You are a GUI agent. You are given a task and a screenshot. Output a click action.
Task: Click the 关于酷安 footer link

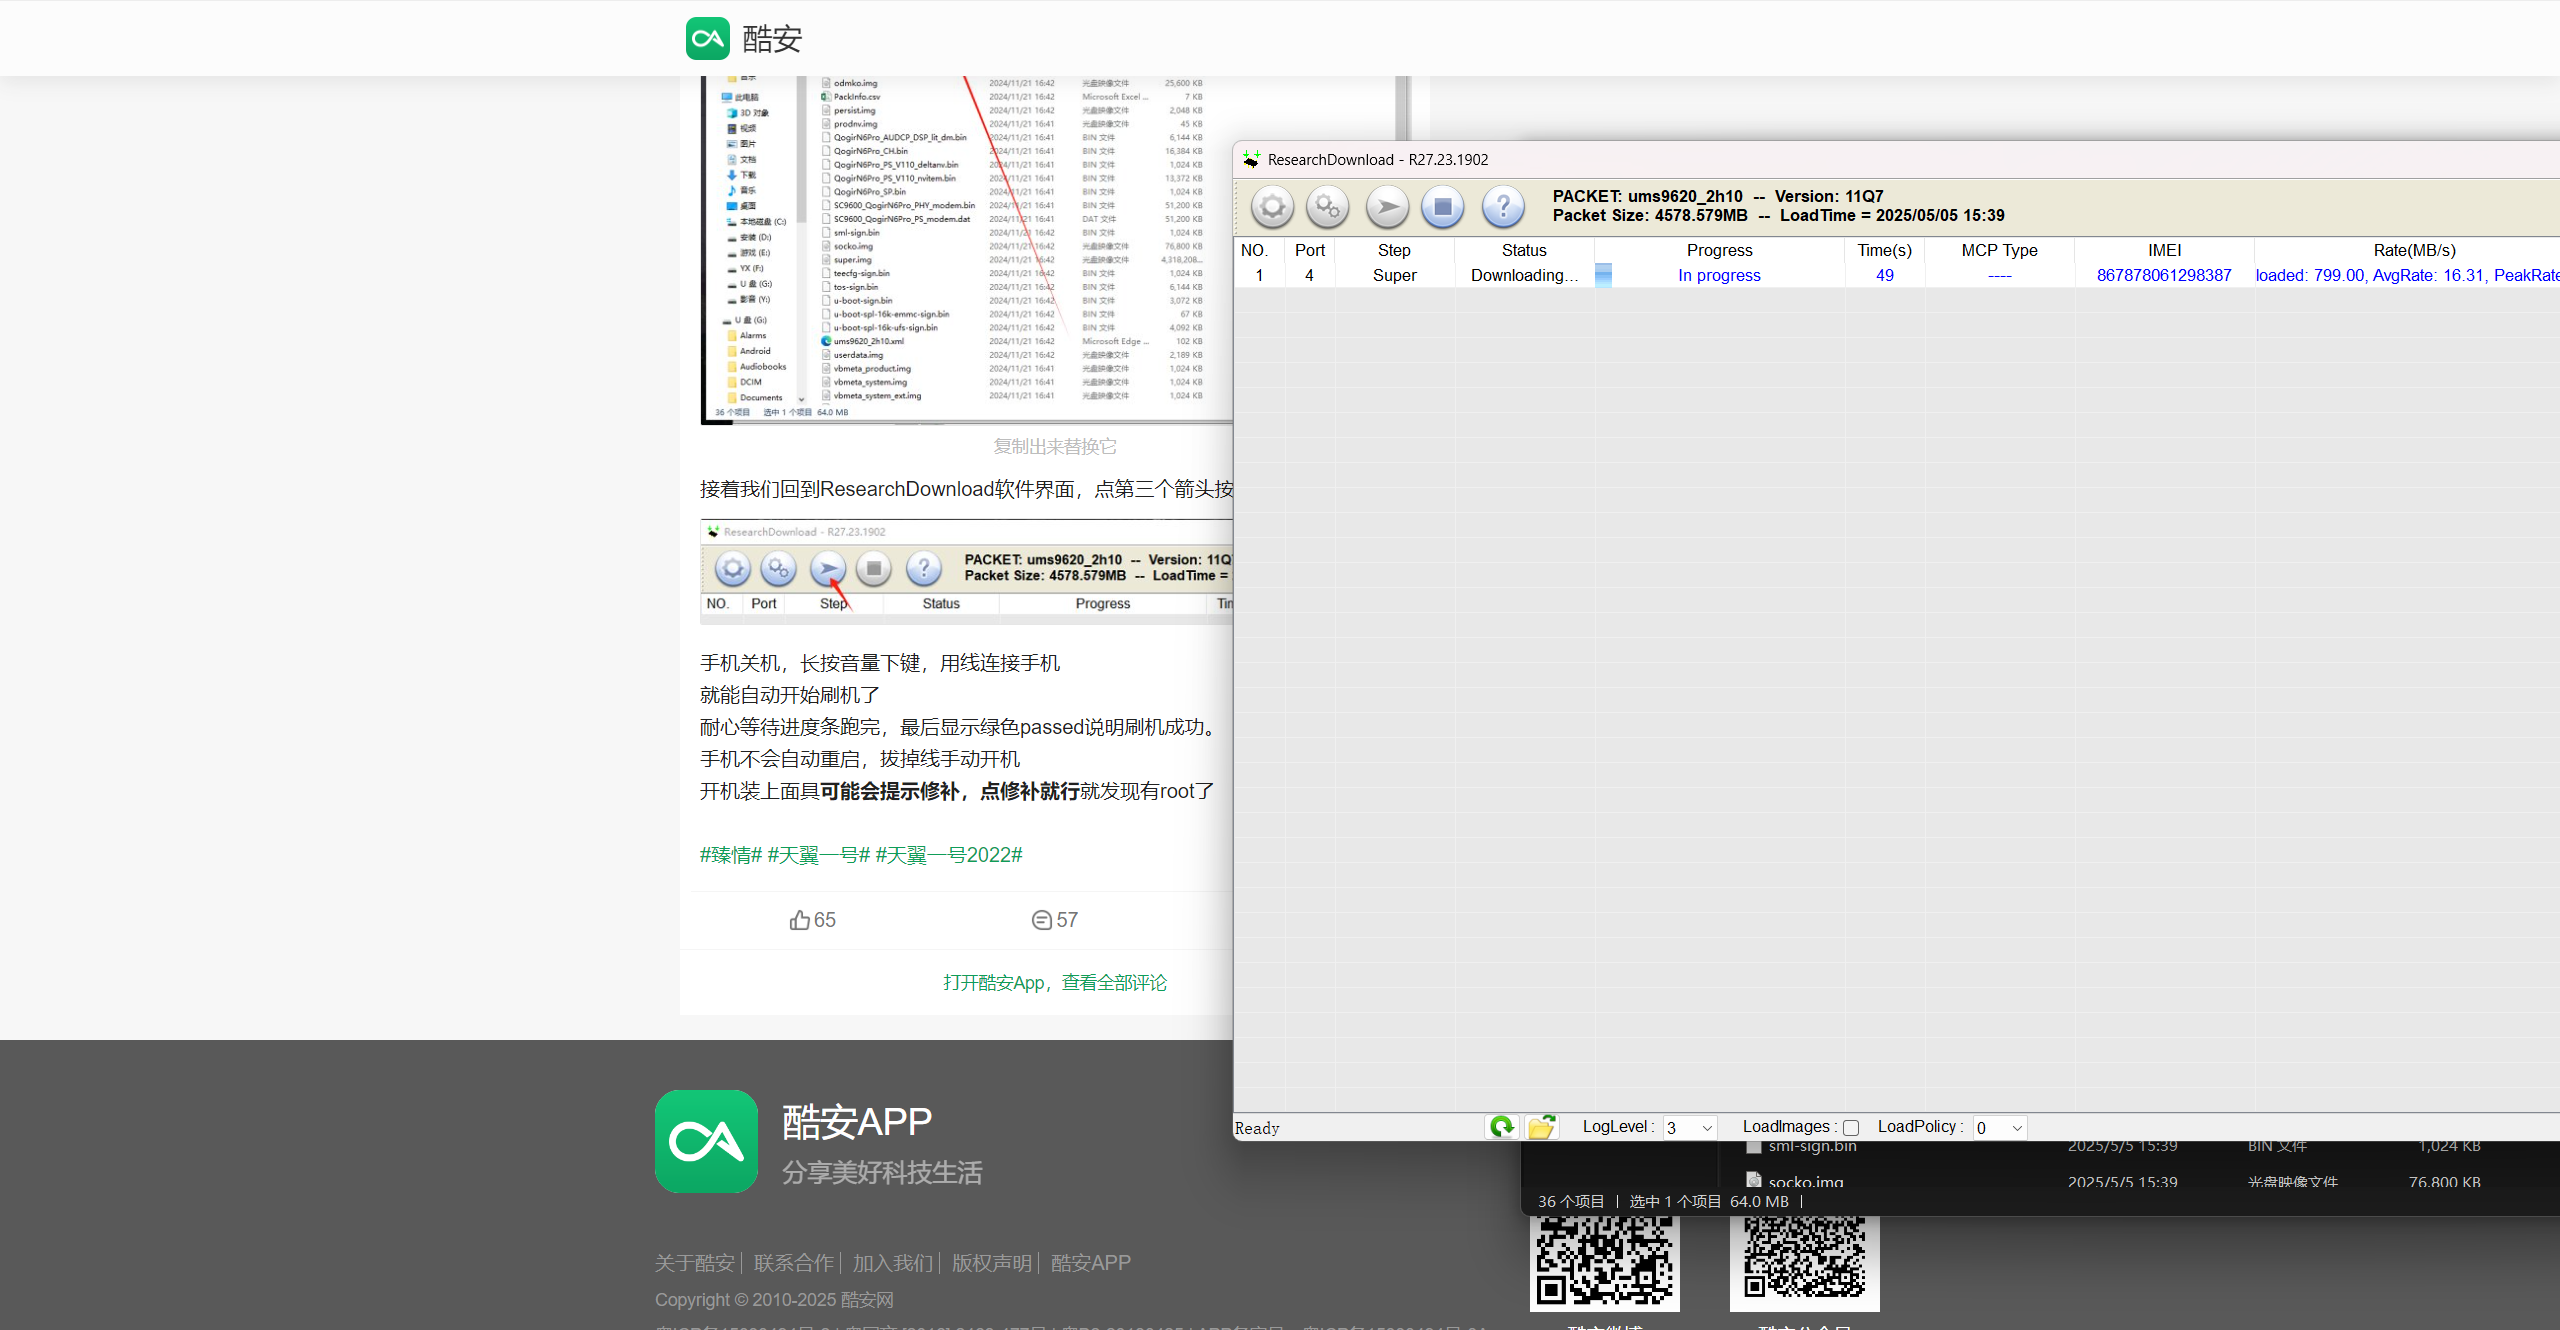[694, 1263]
